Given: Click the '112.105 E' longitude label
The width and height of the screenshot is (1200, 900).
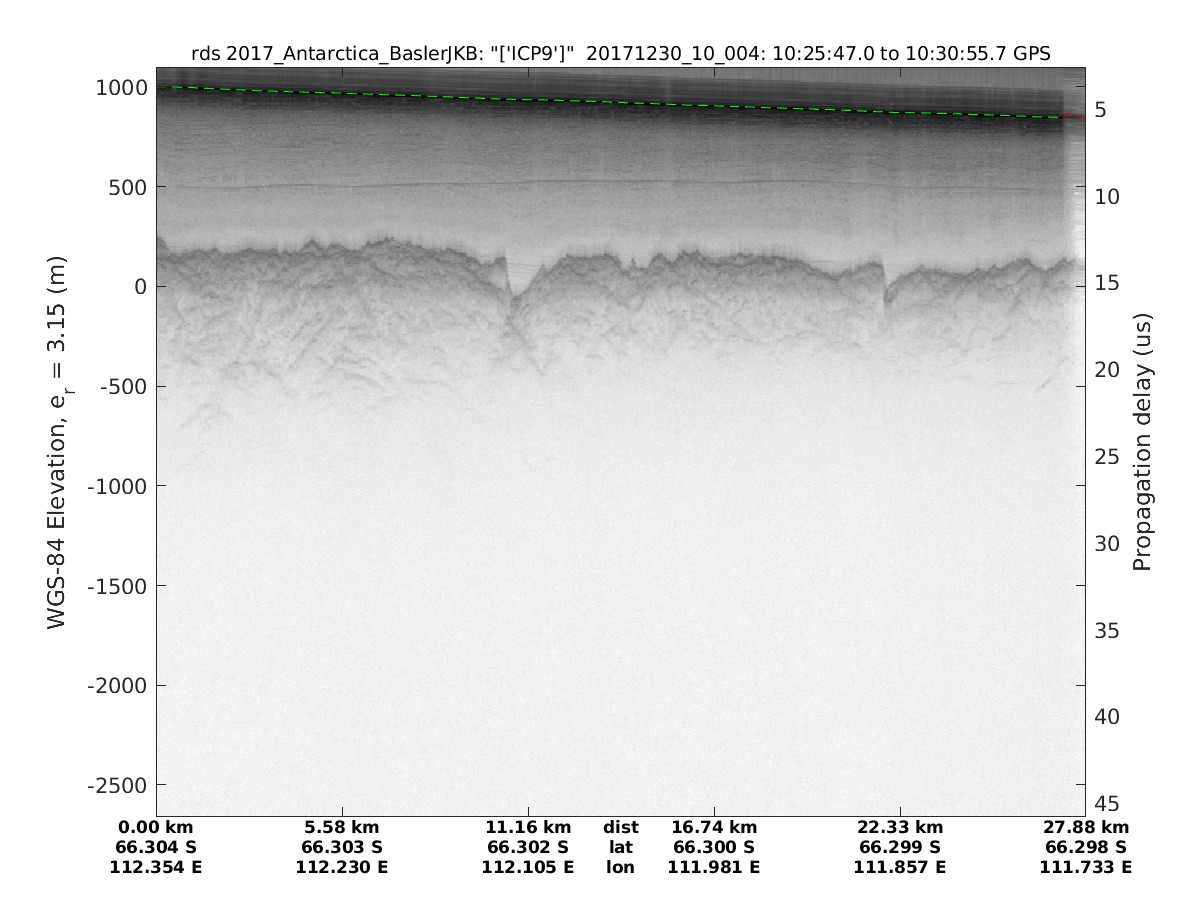Looking at the screenshot, I should pyautogui.click(x=528, y=867).
